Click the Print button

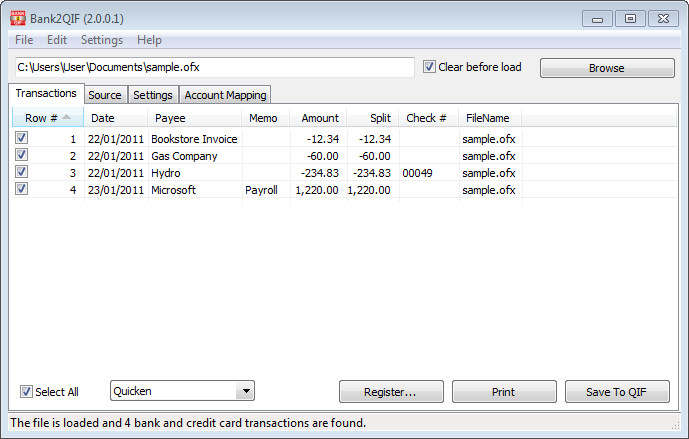(x=504, y=392)
